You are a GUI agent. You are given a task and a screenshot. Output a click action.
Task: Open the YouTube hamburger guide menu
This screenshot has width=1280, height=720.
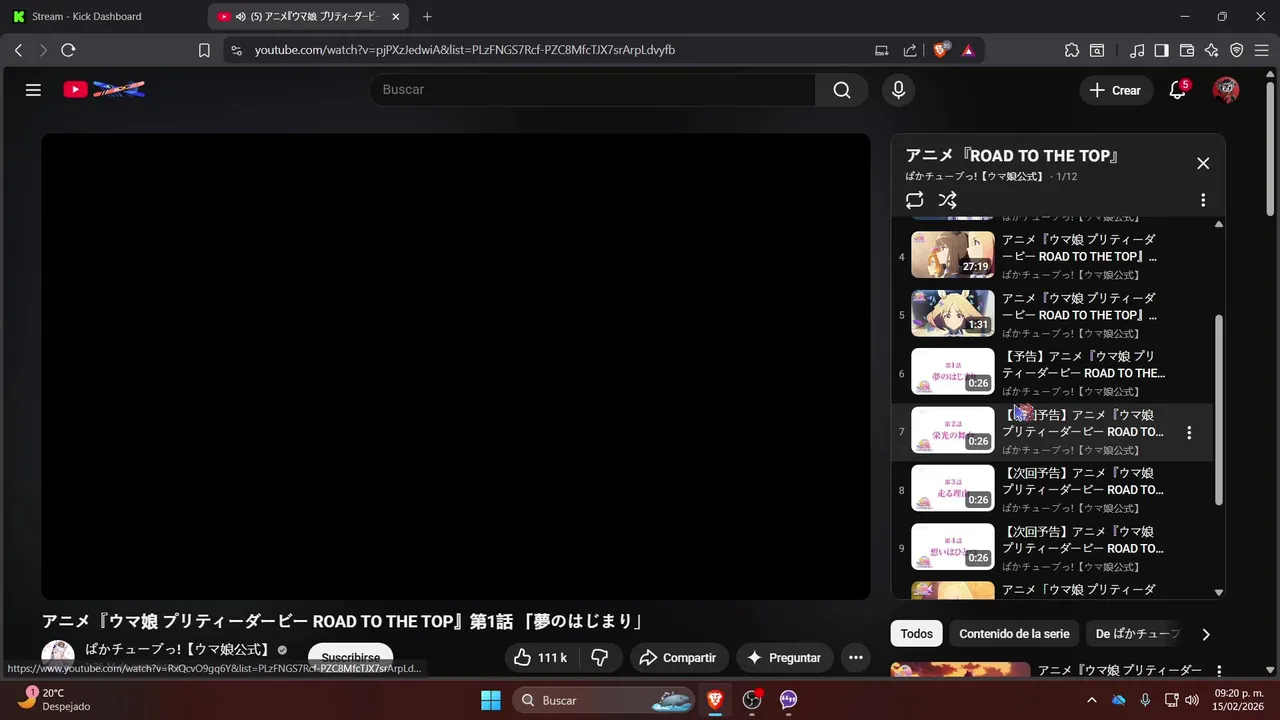33,90
